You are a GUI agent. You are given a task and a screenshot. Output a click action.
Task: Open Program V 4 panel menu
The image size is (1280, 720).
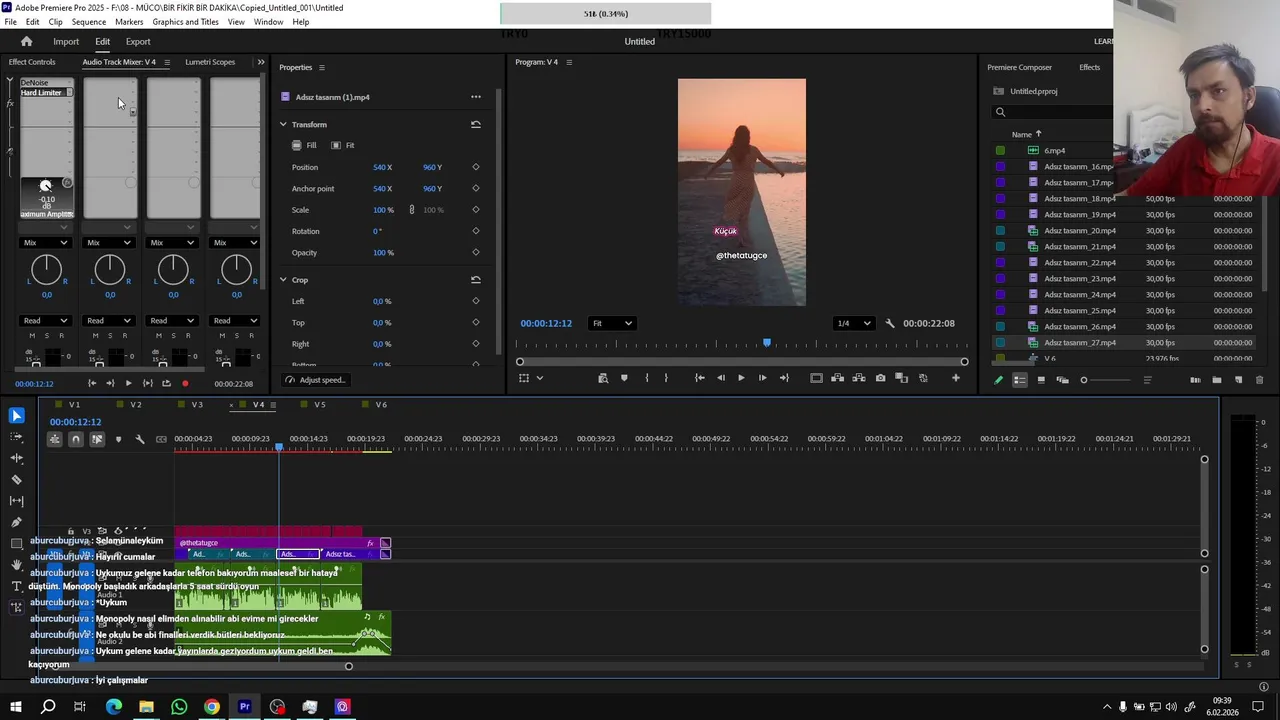pyautogui.click(x=569, y=62)
